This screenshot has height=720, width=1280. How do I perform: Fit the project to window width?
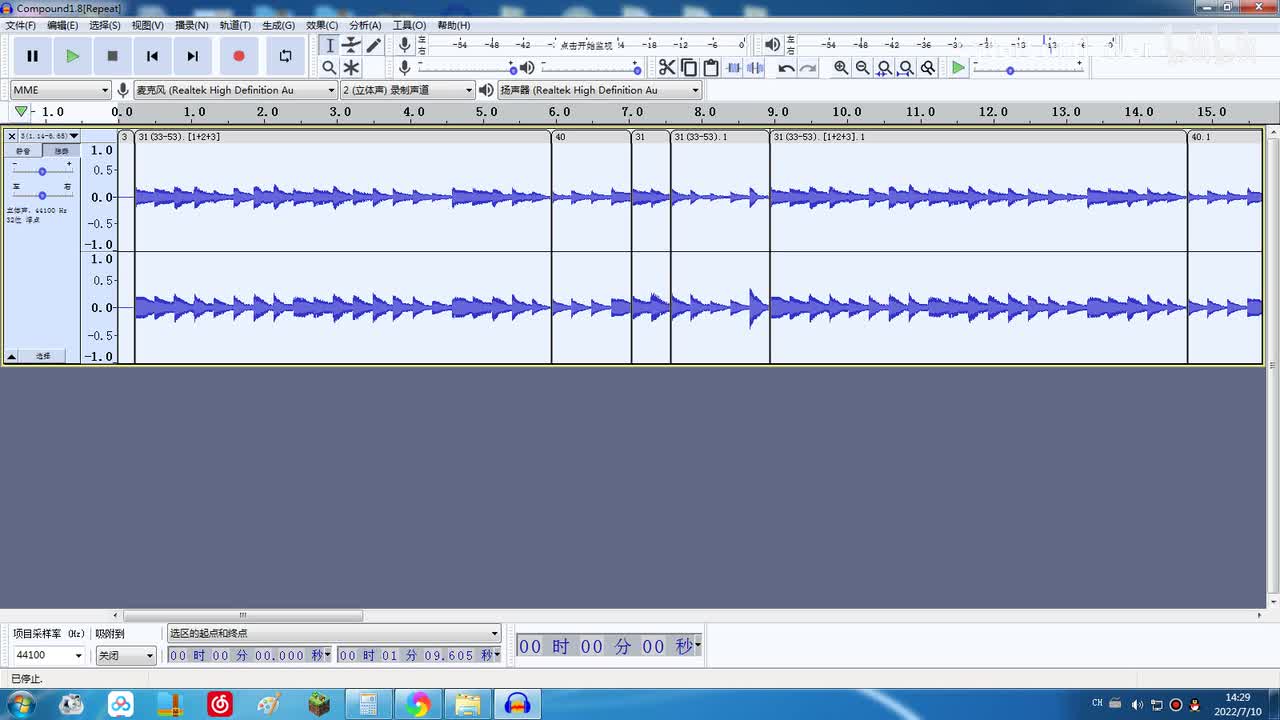pos(906,67)
